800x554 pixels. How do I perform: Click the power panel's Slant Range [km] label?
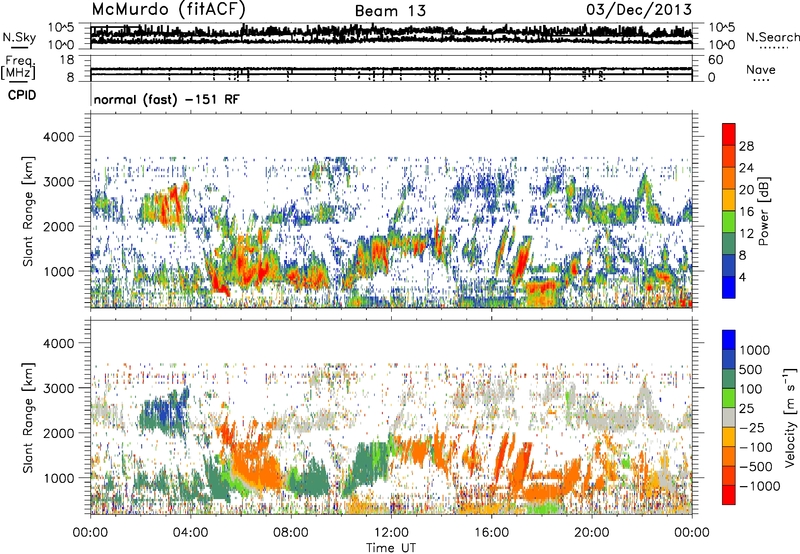point(28,211)
